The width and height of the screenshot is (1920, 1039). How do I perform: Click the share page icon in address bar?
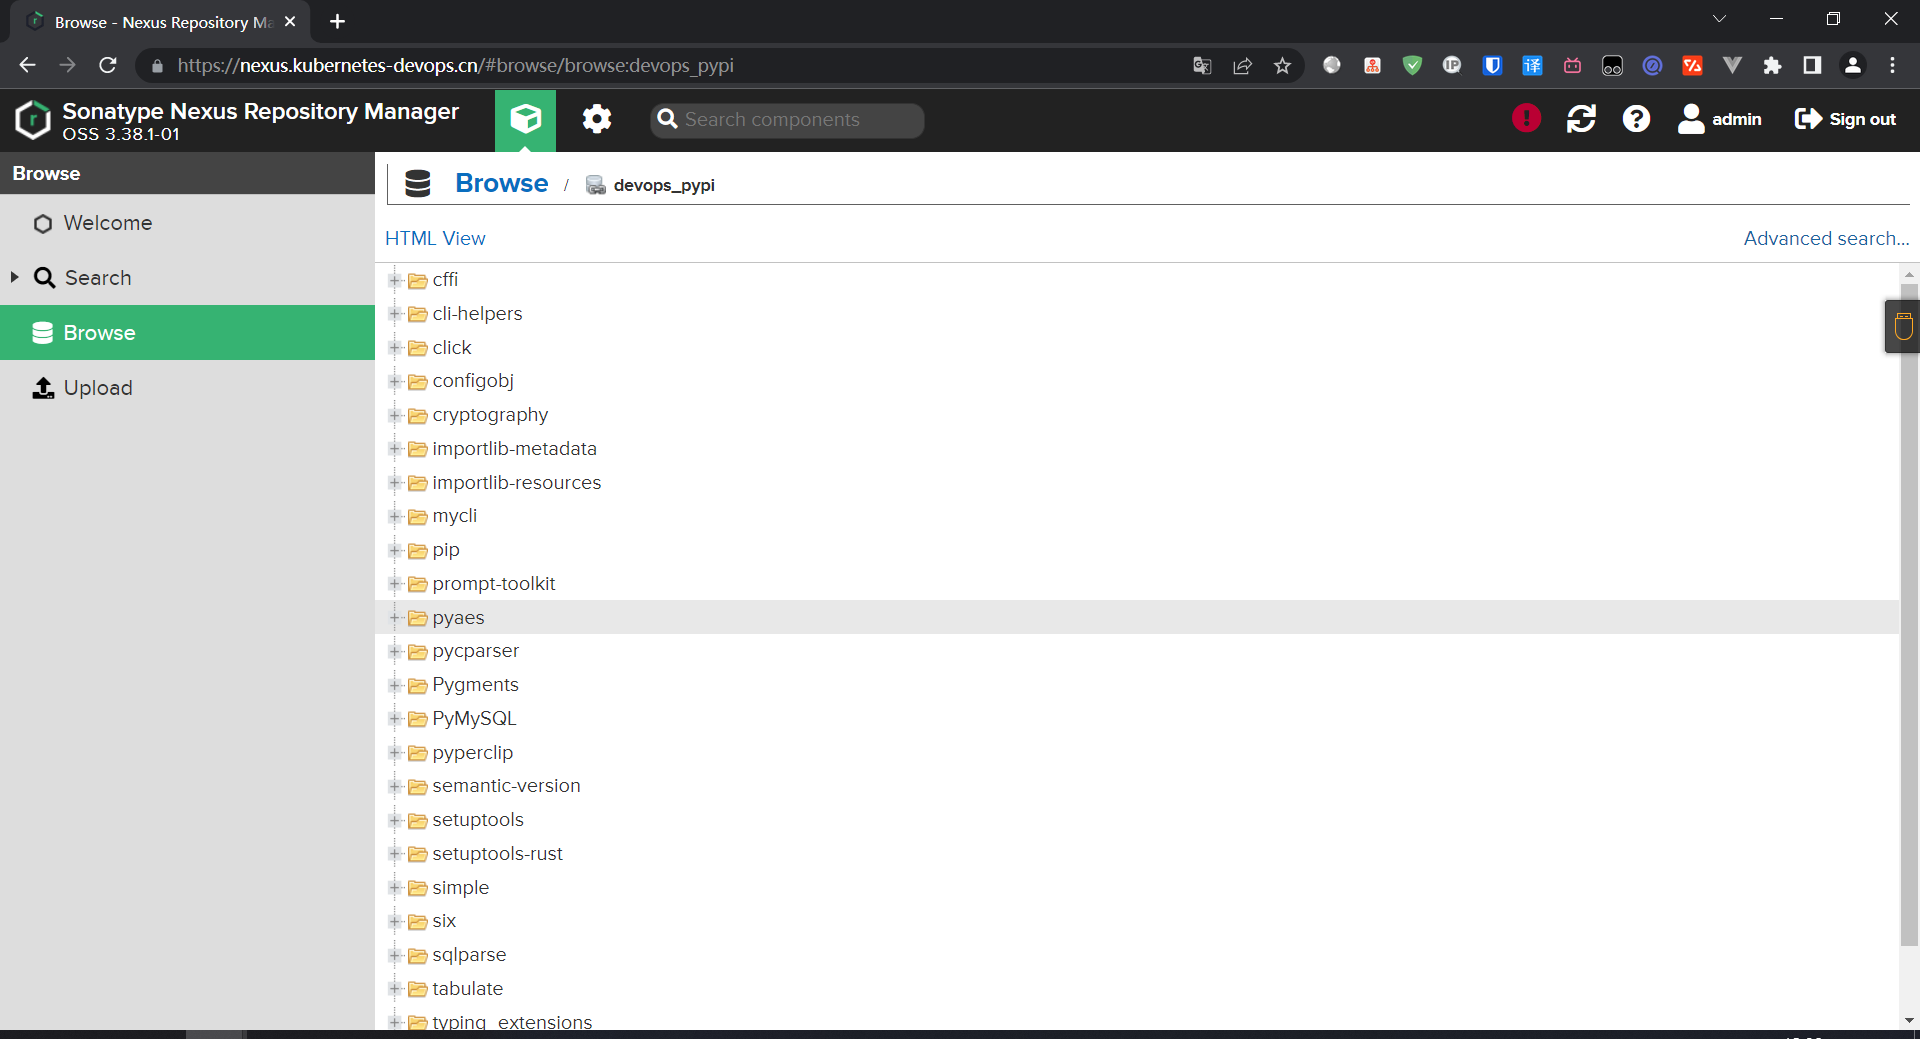tap(1242, 66)
